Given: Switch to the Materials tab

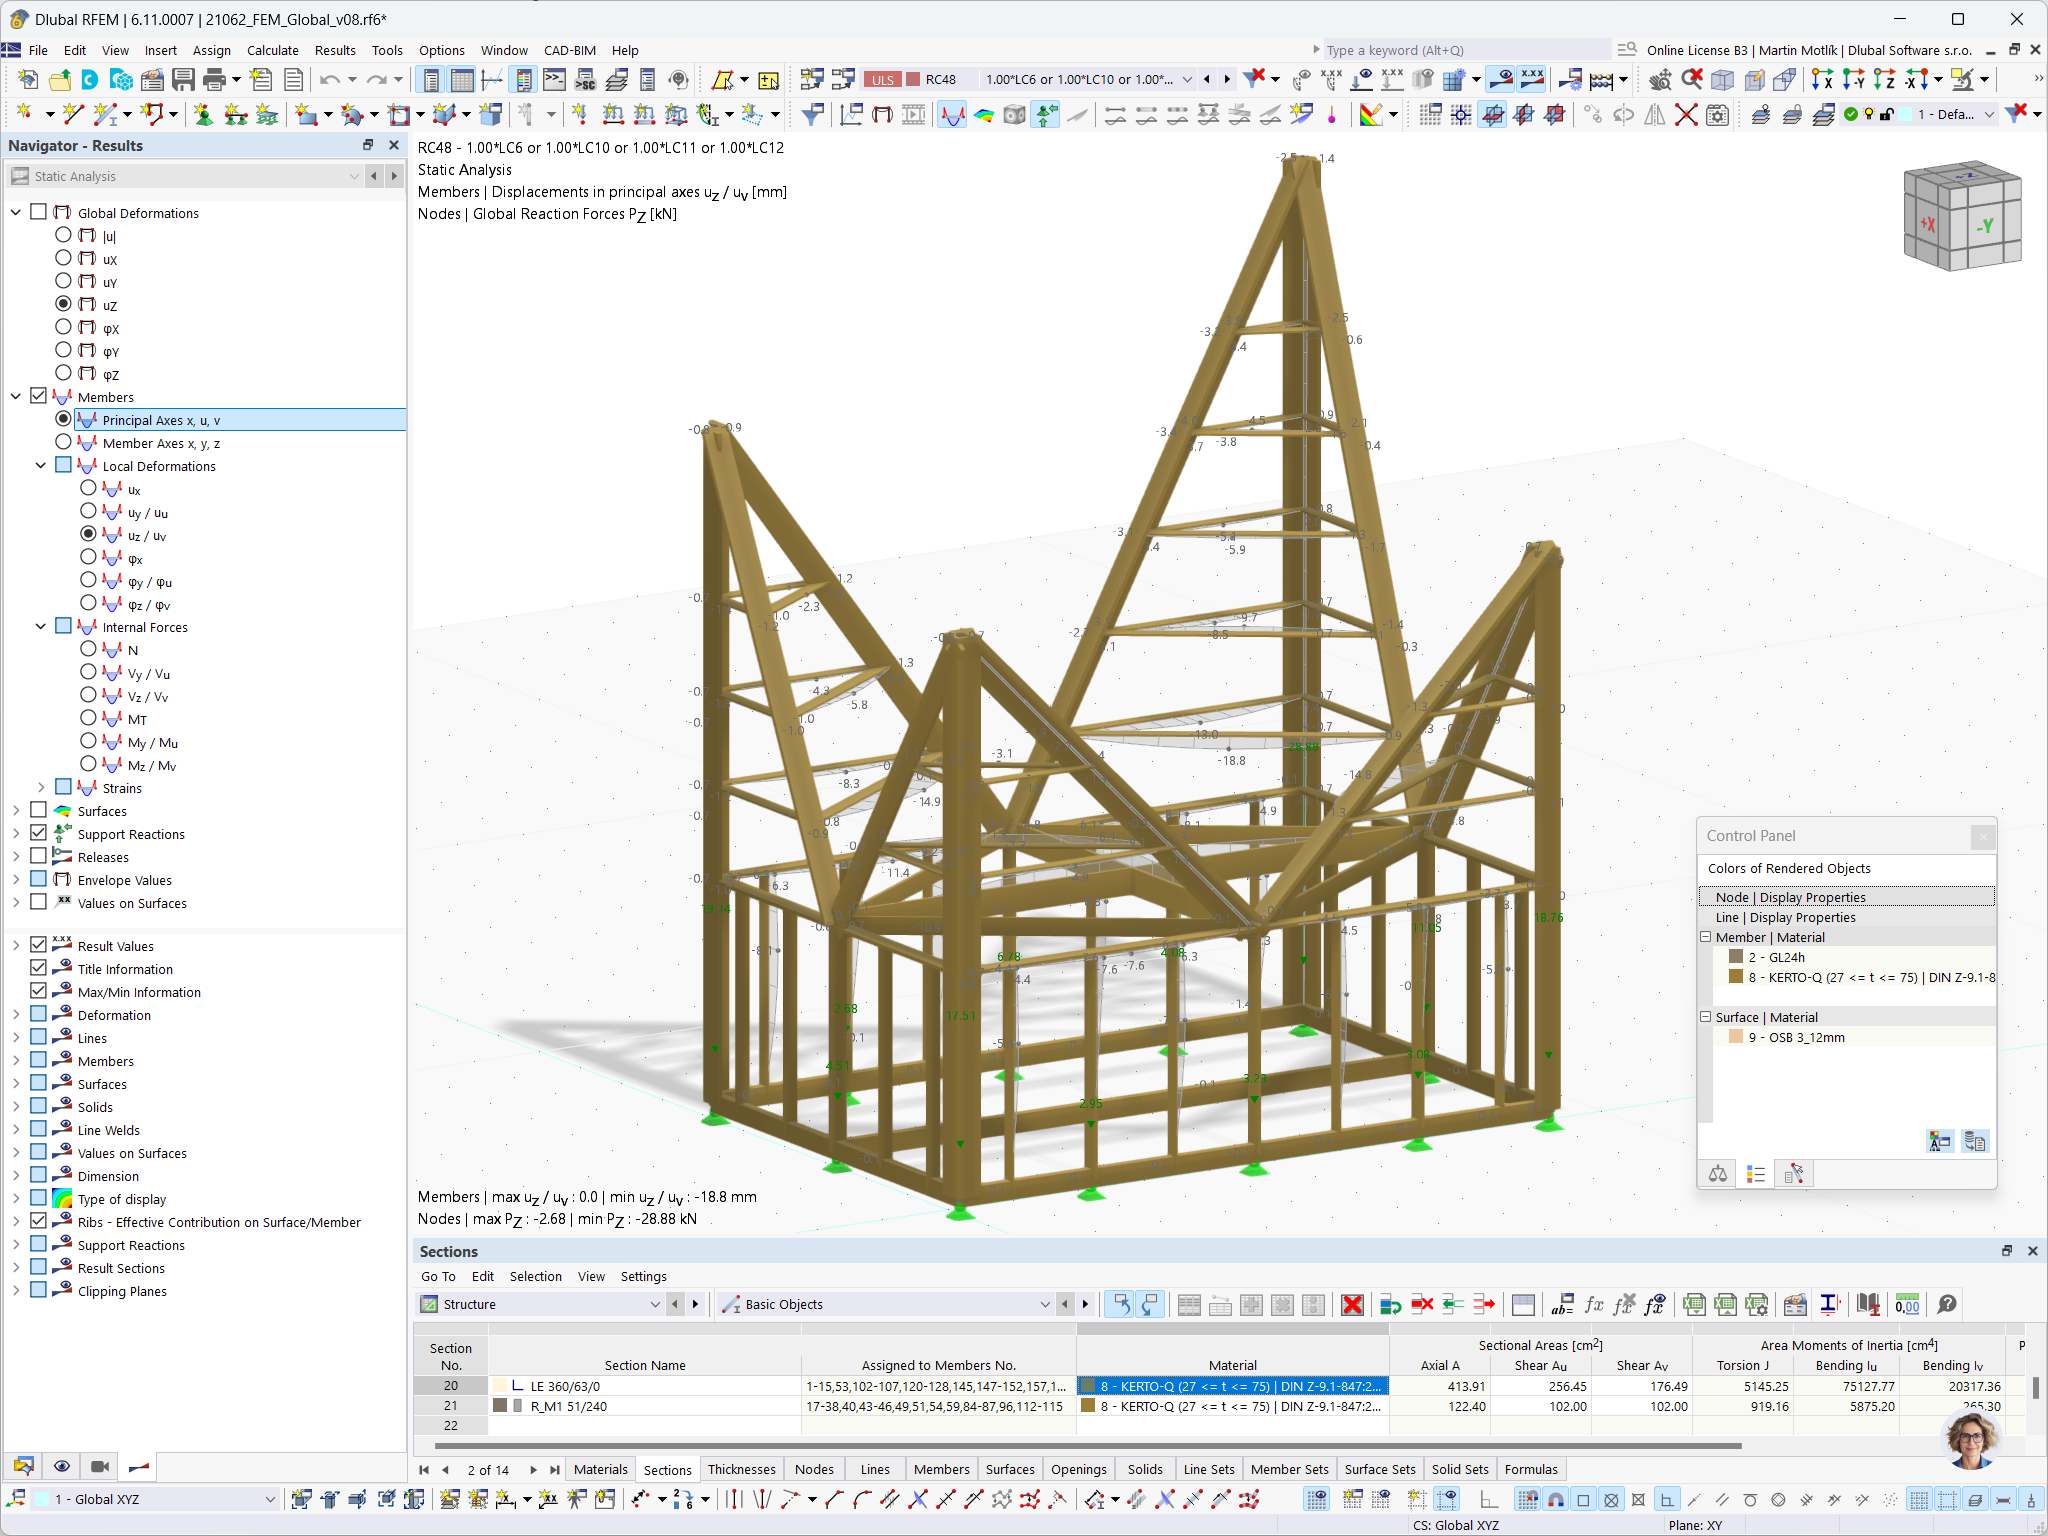Looking at the screenshot, I should click(600, 1469).
